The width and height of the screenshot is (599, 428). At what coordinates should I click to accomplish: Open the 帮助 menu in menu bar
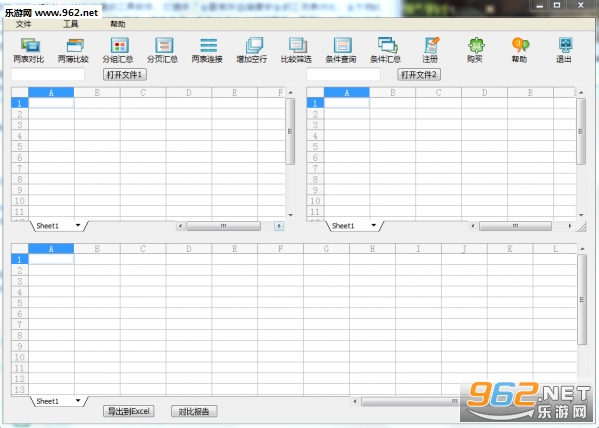(x=118, y=24)
